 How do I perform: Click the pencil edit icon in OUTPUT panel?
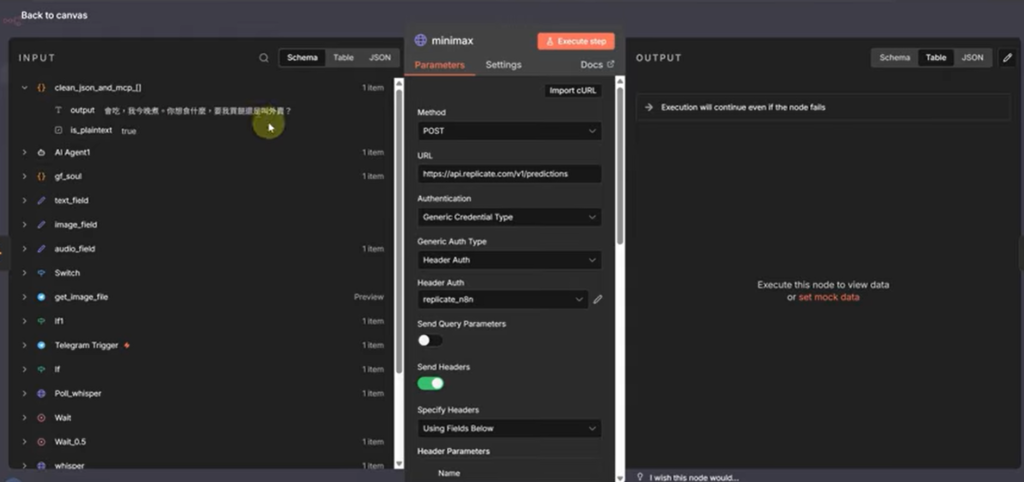[1007, 58]
